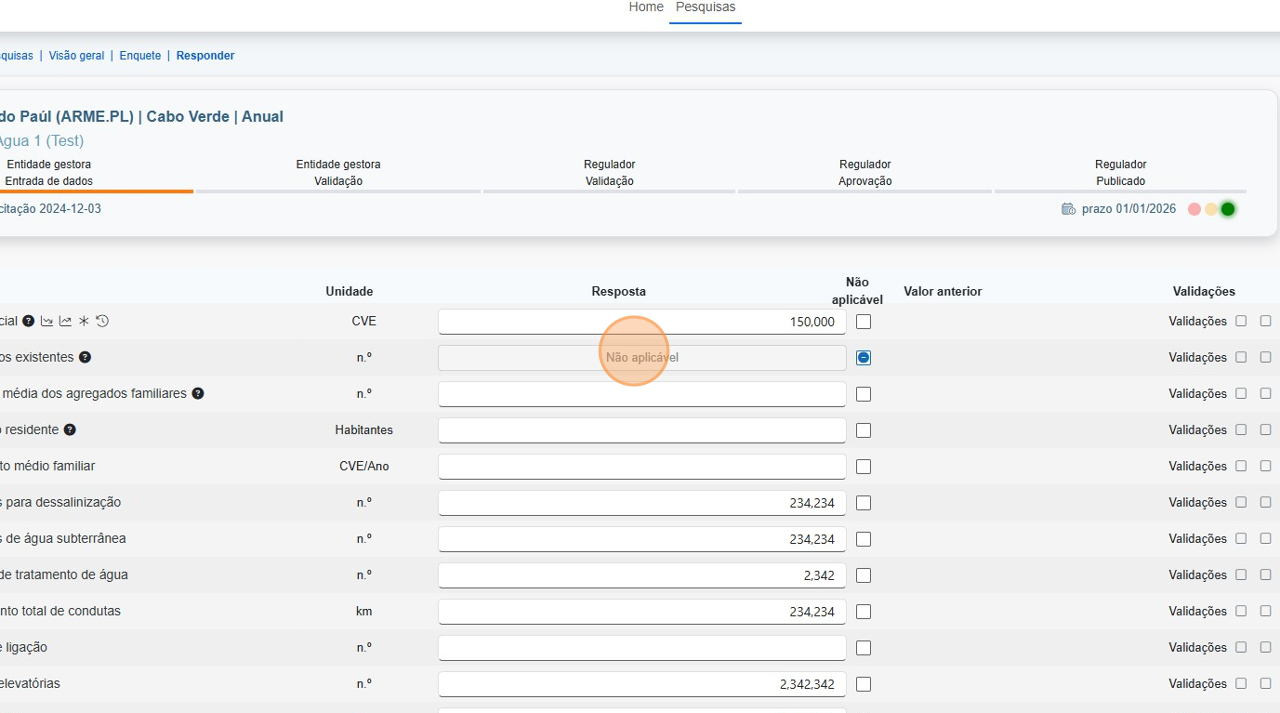Image resolution: width=1280 pixels, height=713 pixels.
Task: Click response field for 'para dessalinização' row
Action: [x=642, y=503]
